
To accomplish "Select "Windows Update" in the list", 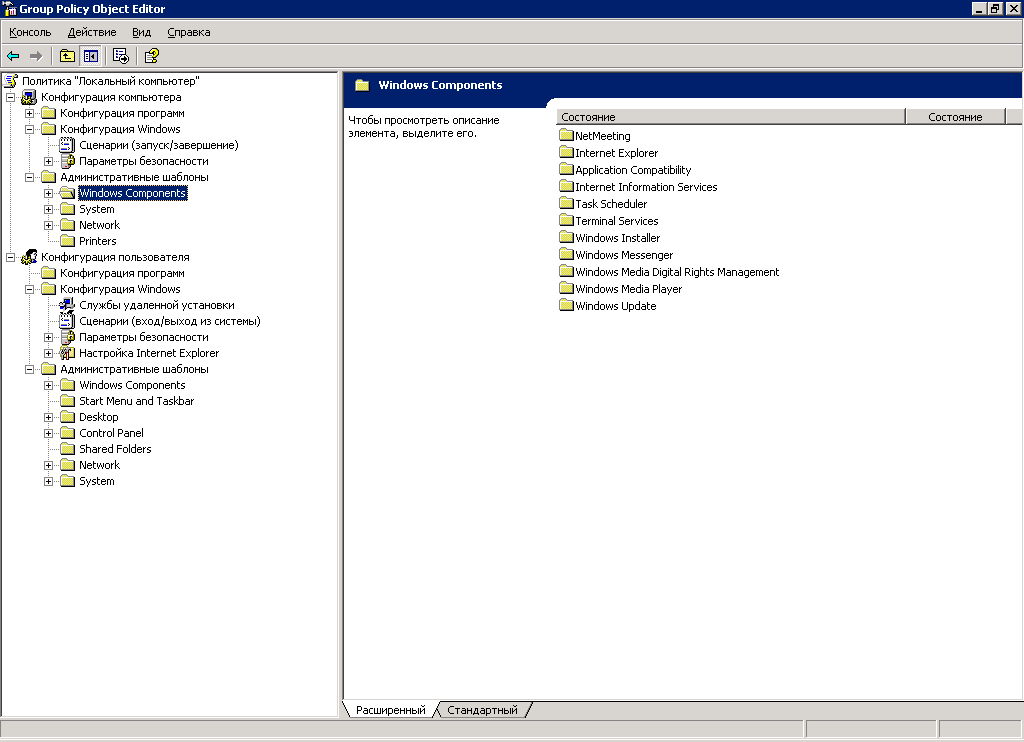I will tap(615, 306).
